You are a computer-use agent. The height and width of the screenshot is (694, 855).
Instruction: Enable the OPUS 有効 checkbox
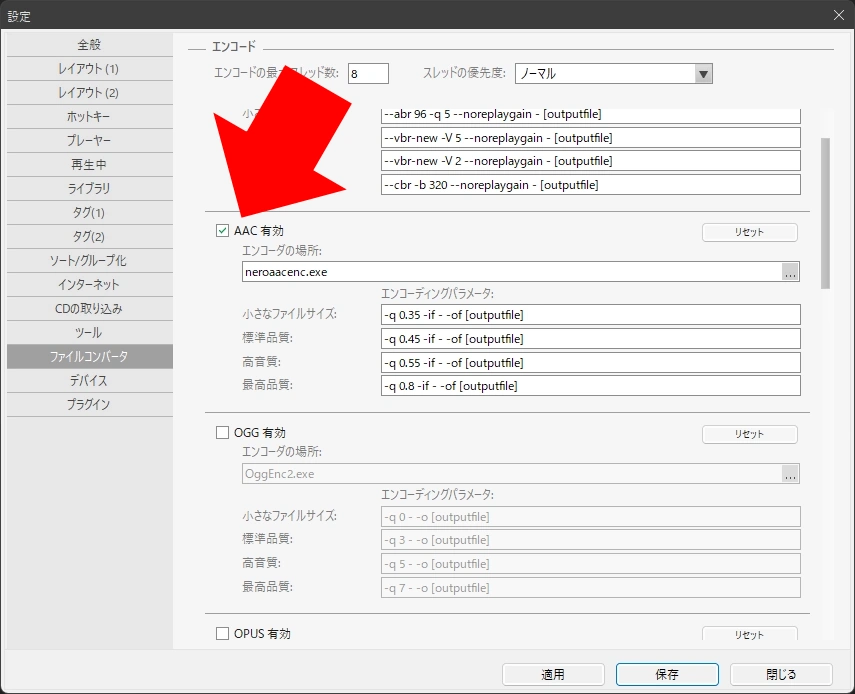pos(220,633)
